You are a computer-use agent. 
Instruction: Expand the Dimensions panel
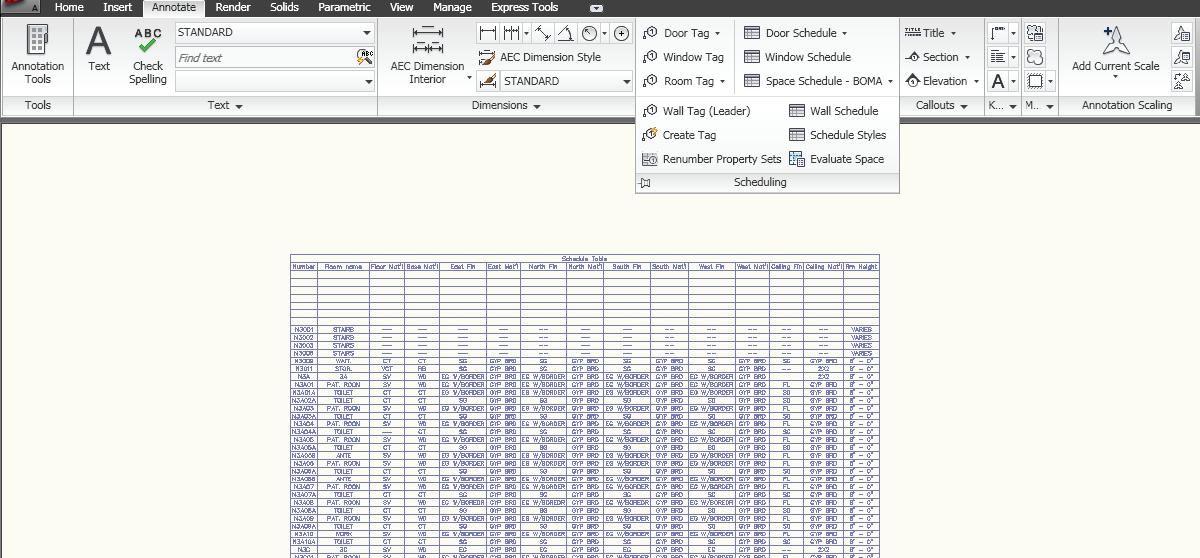click(x=506, y=105)
